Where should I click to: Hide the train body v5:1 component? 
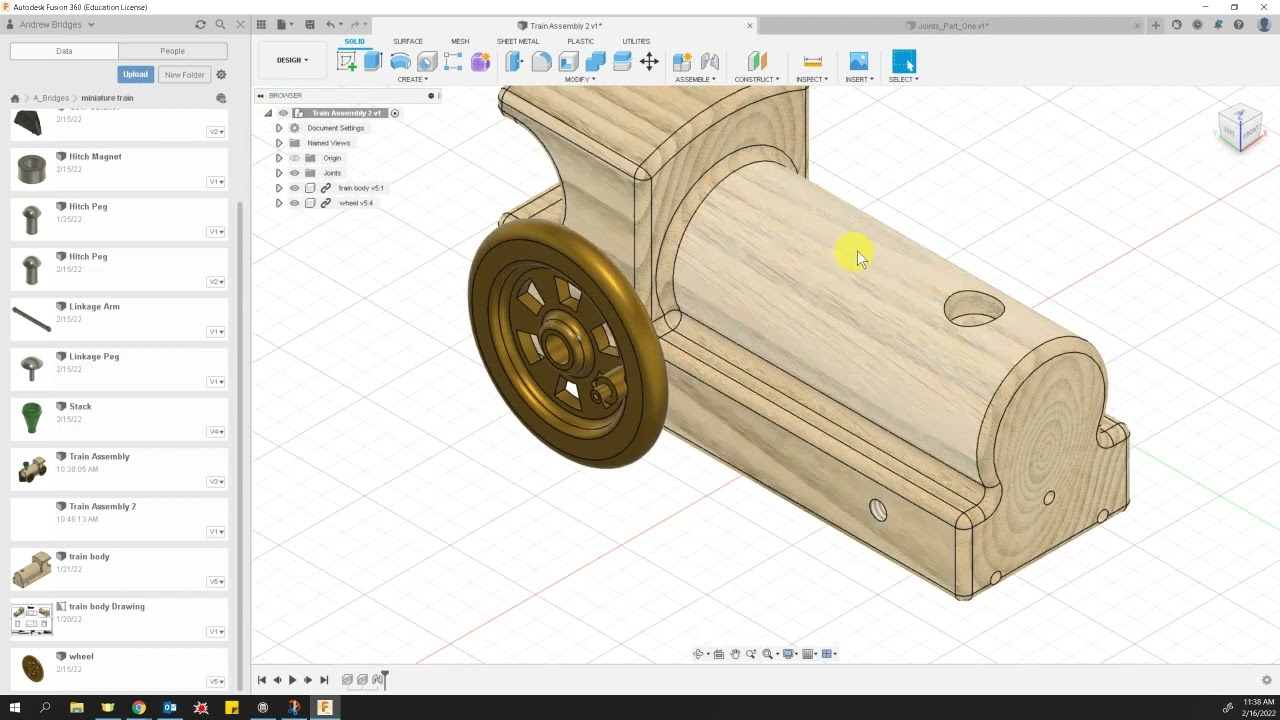pos(294,188)
